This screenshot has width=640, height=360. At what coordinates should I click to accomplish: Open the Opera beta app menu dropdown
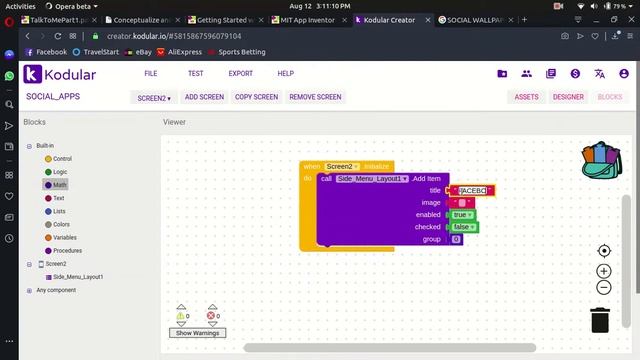click(x=72, y=6)
